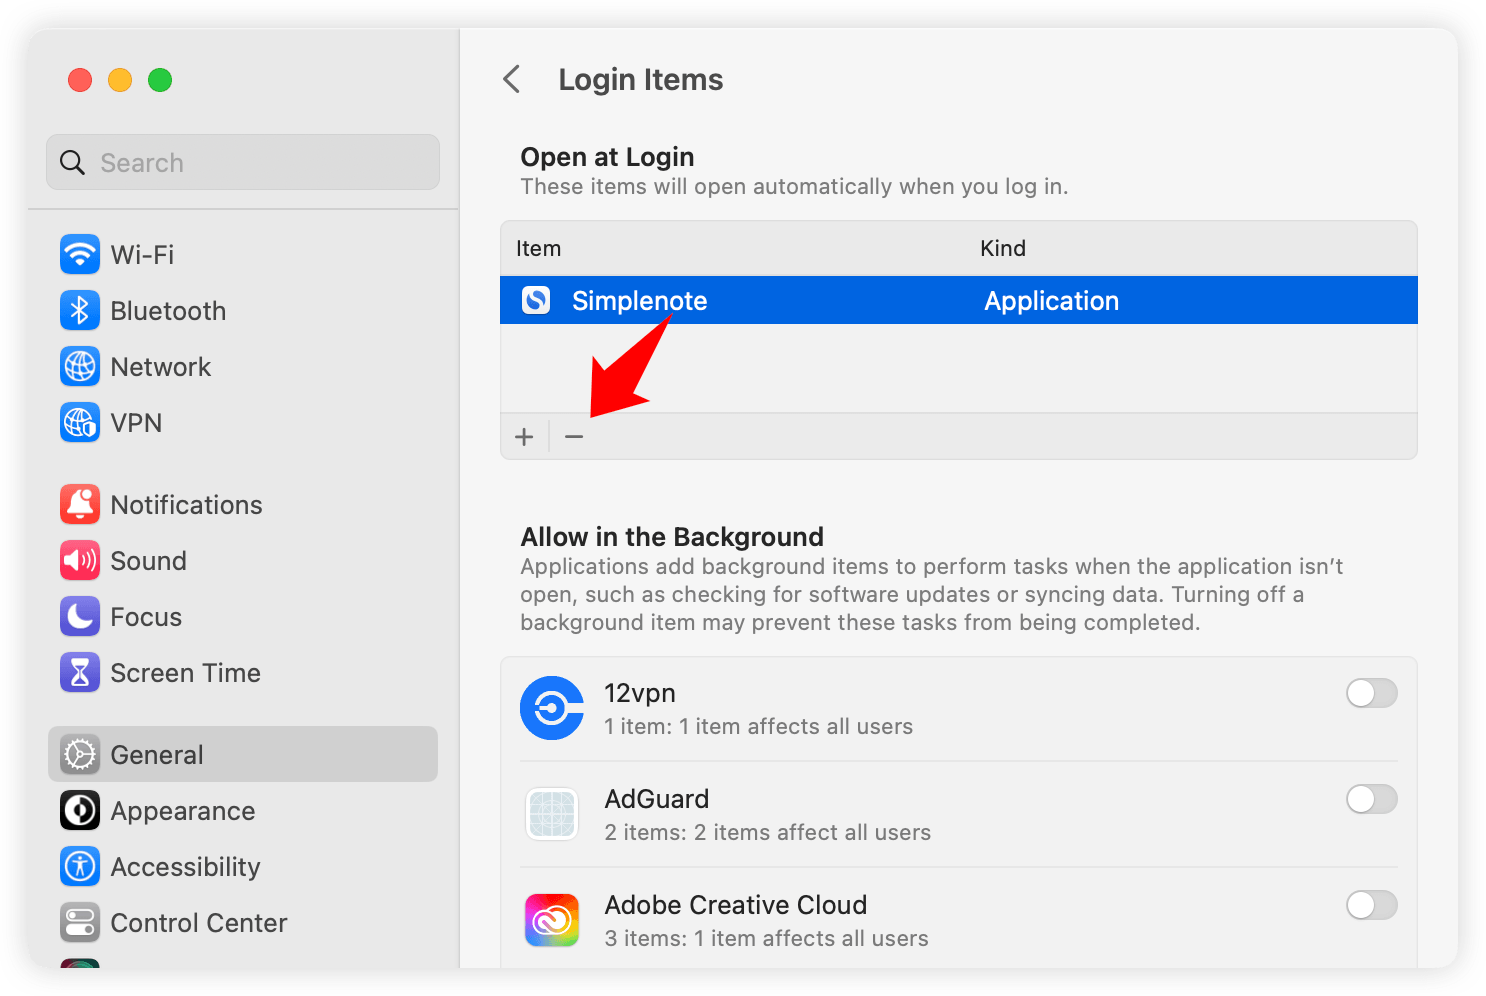Viewport: 1486px width, 996px height.
Task: Toggle AdGuard background permission
Action: pos(1371,799)
